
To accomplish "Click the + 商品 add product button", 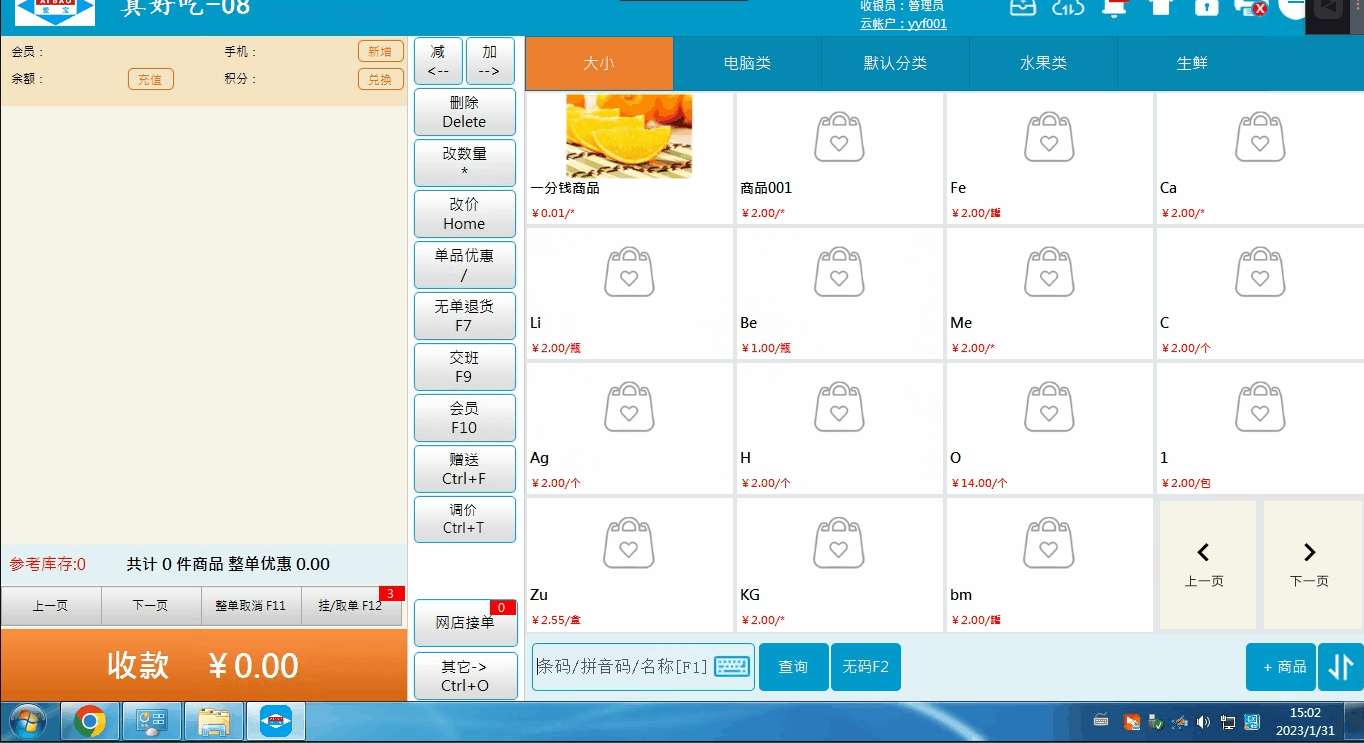I will point(1281,667).
